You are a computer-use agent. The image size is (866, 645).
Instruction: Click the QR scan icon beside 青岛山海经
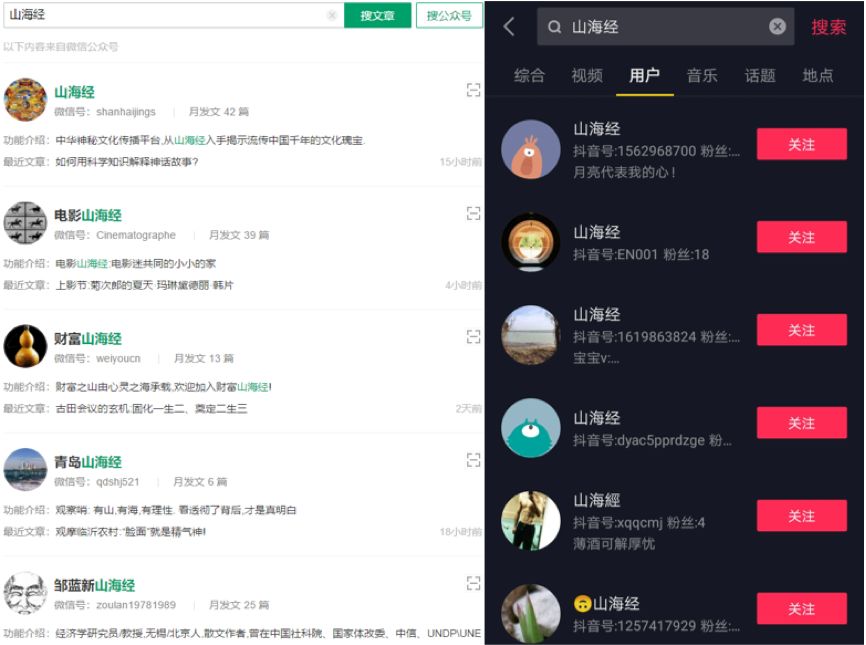(473, 460)
